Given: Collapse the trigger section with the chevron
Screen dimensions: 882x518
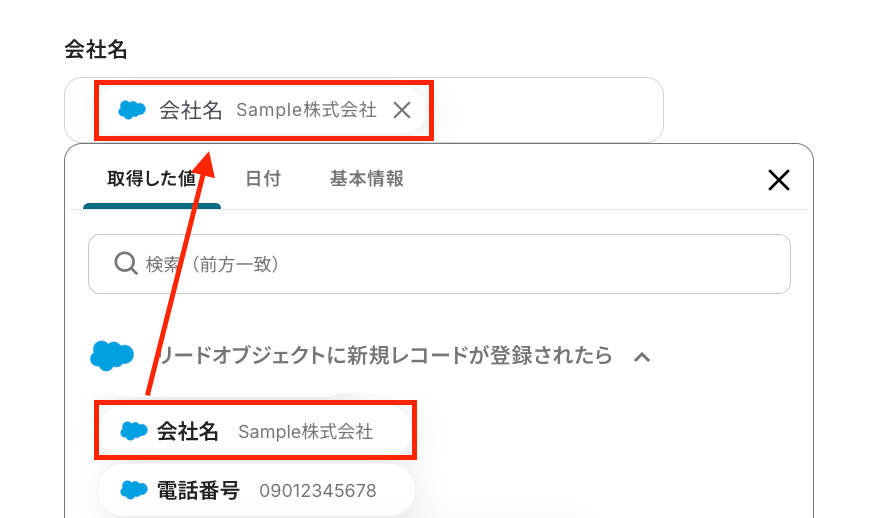Looking at the screenshot, I should tap(643, 356).
